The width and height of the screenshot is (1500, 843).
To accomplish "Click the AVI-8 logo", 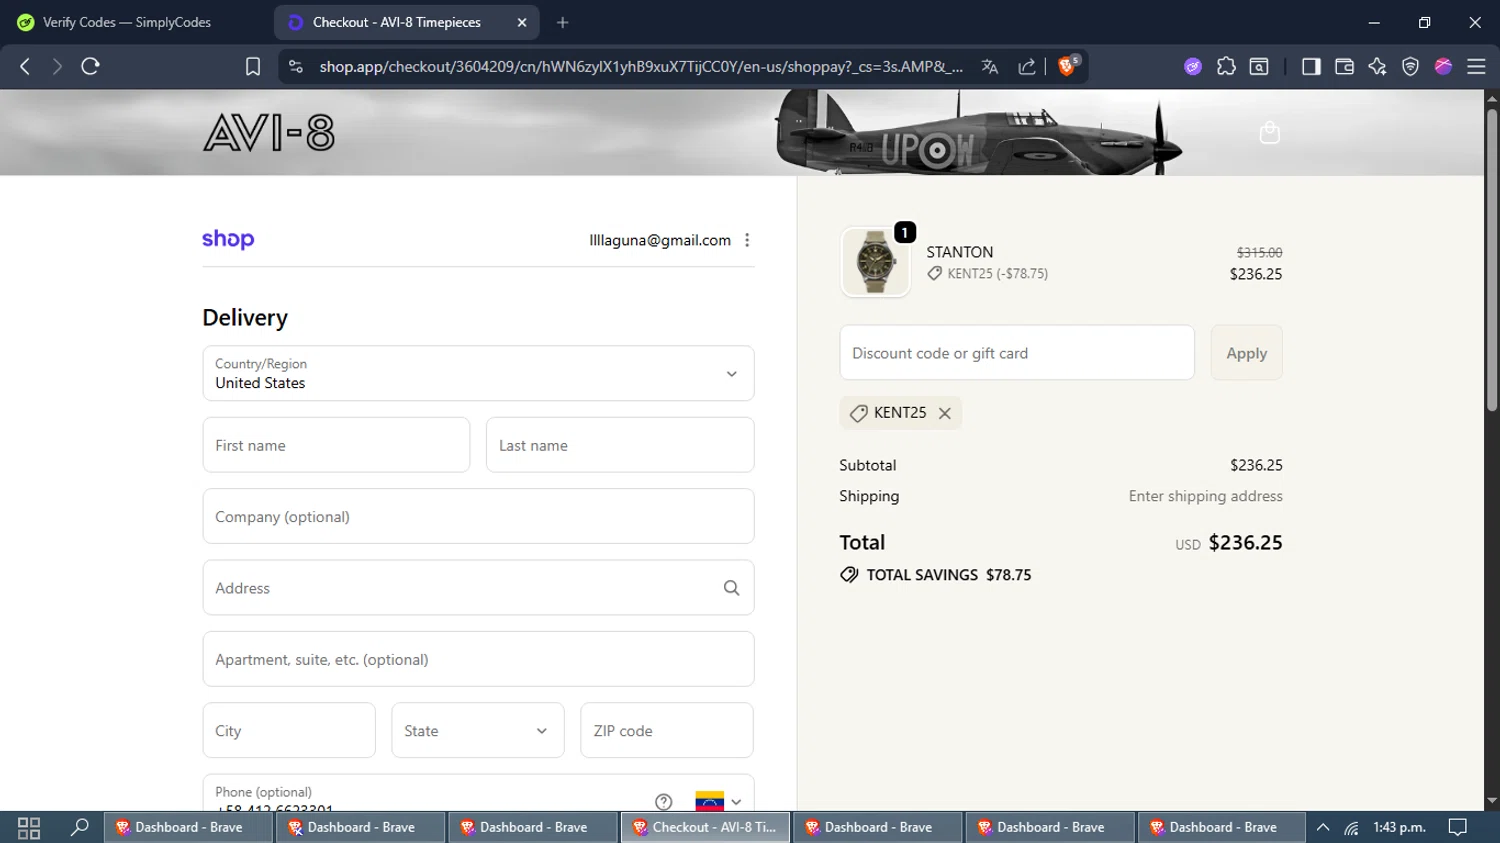I will [269, 132].
